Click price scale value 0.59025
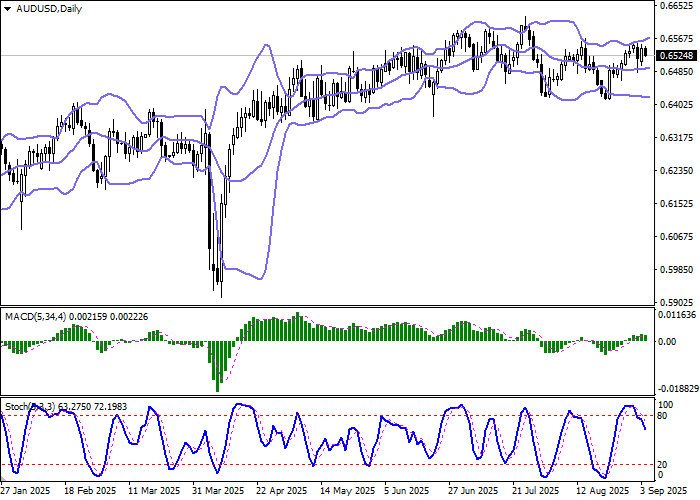The image size is (700, 500). click(677, 303)
